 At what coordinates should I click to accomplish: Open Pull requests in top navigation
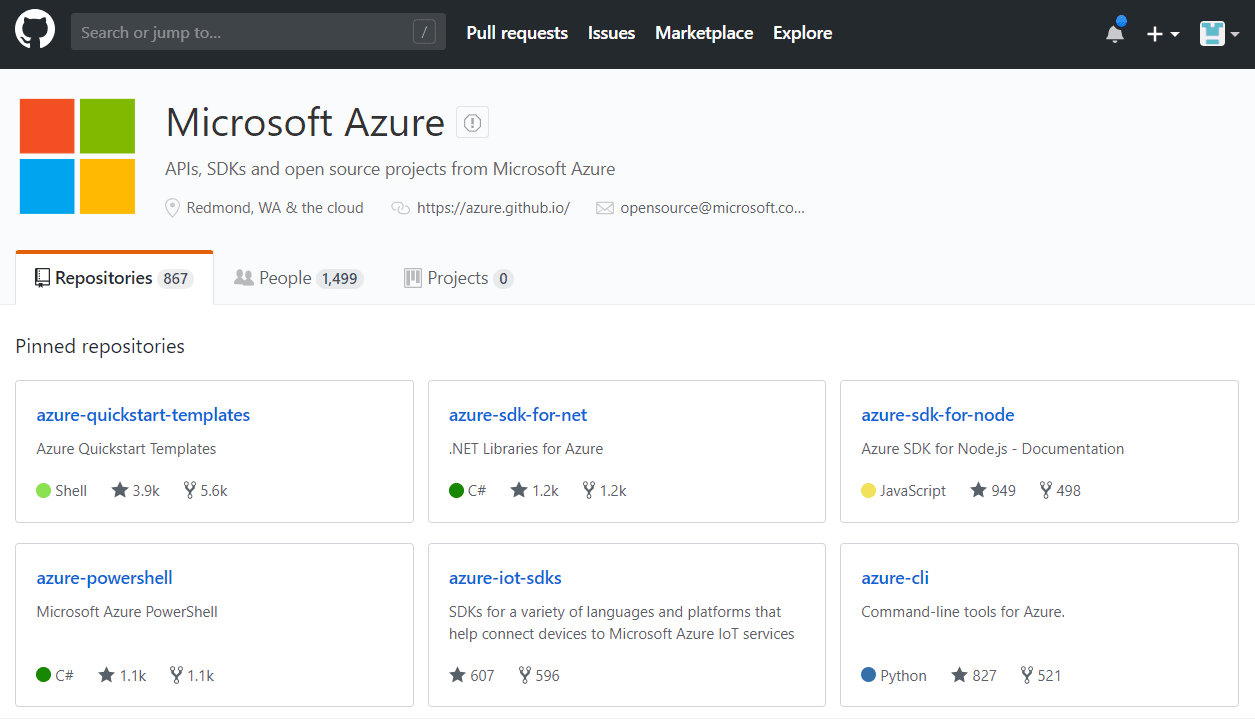click(x=517, y=33)
